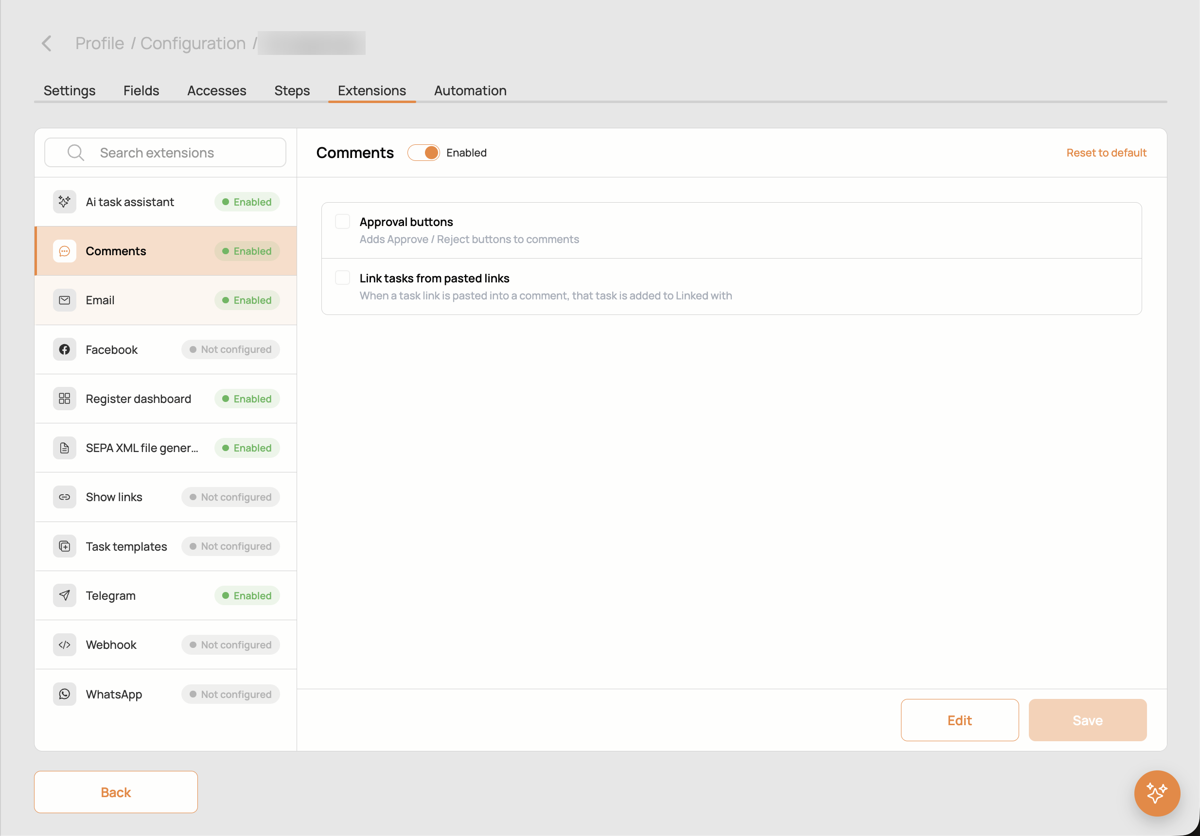Open the Steps tab
This screenshot has height=836, width=1200.
[x=292, y=90]
